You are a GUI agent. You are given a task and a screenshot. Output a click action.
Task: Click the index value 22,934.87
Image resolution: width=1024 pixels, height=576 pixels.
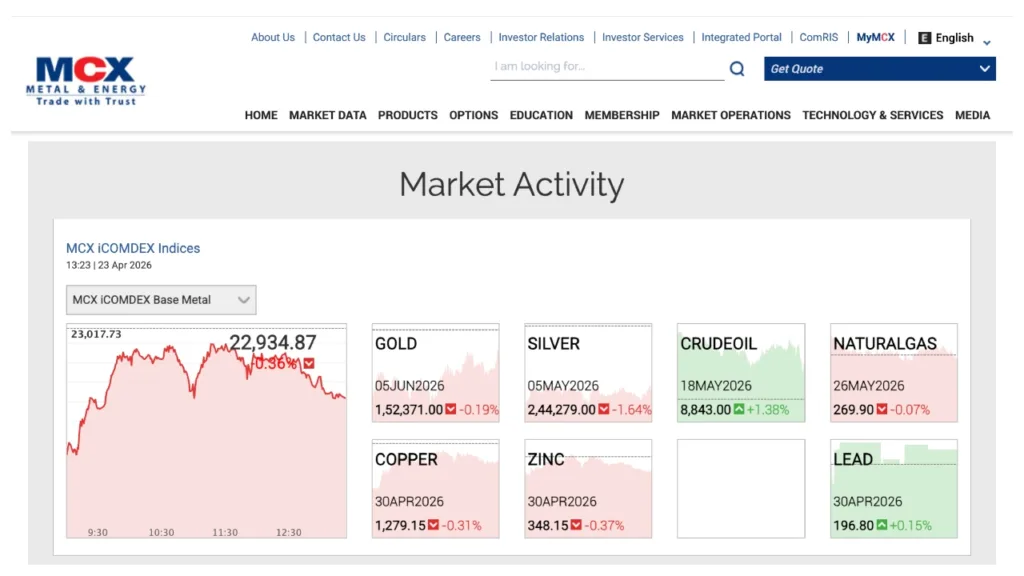272,343
